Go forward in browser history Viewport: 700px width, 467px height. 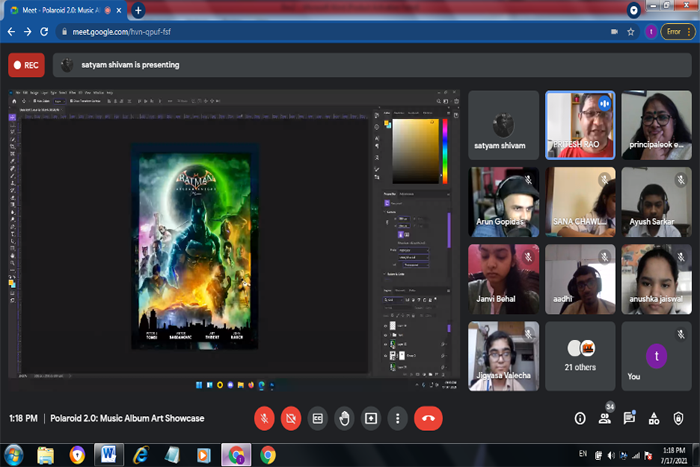tap(28, 32)
